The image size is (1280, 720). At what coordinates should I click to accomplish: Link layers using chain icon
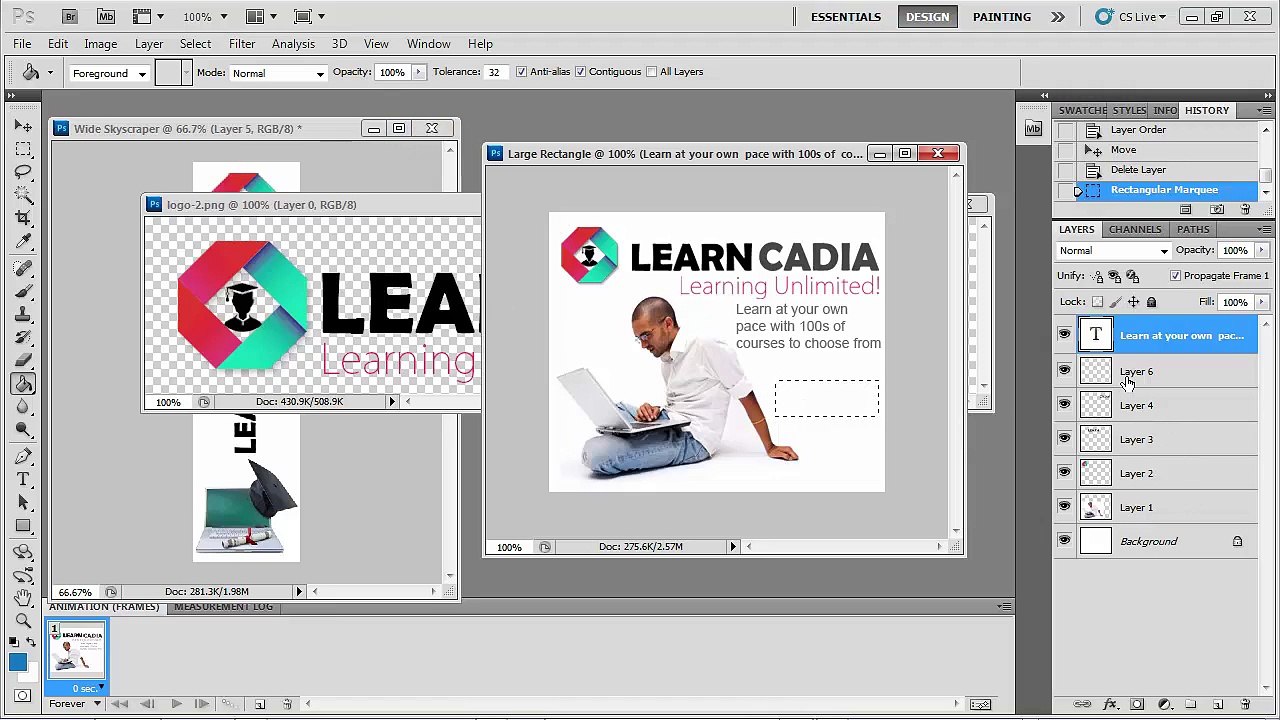(1082, 704)
